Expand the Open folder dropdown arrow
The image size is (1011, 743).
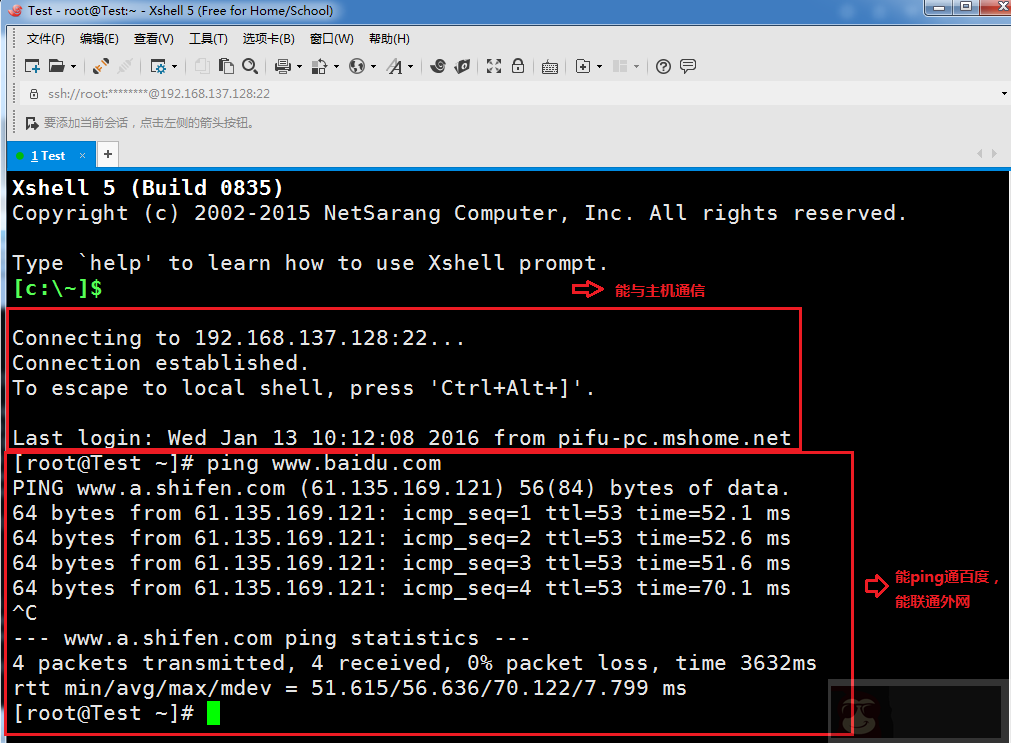pyautogui.click(x=73, y=67)
